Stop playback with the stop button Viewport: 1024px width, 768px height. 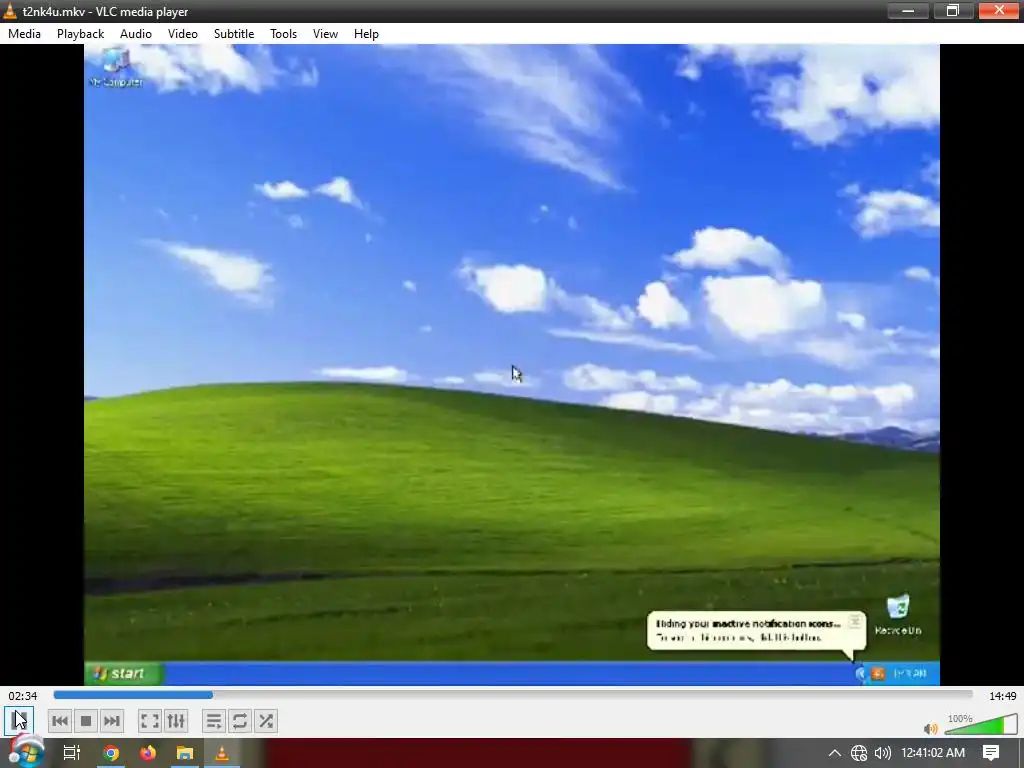coord(86,721)
